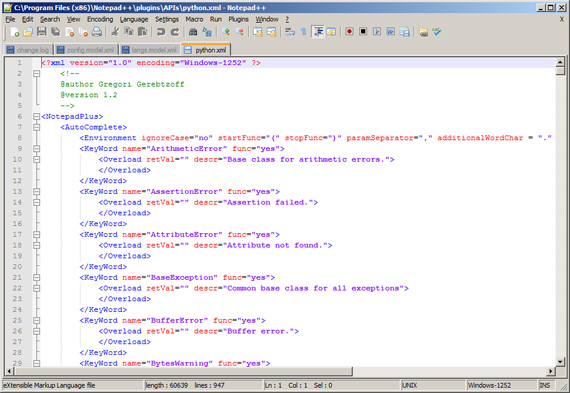Click the Replace toolbar icon
The width and height of the screenshot is (570, 393).
[207, 32]
